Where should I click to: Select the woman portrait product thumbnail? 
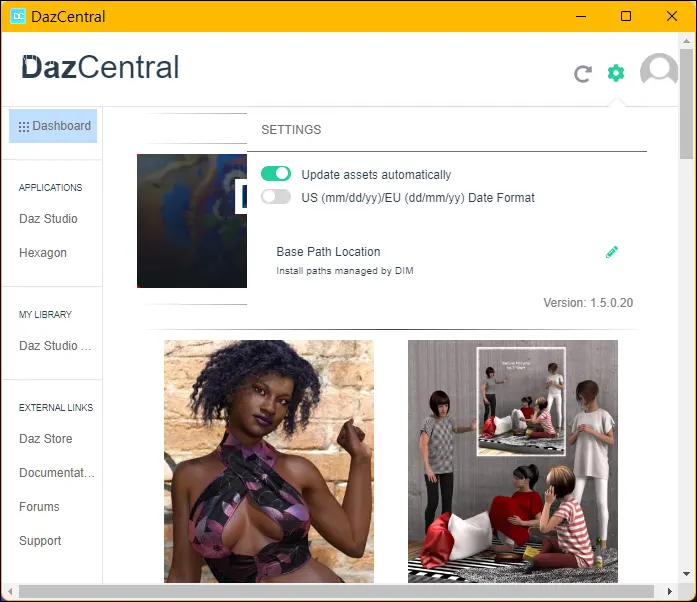coord(269,462)
